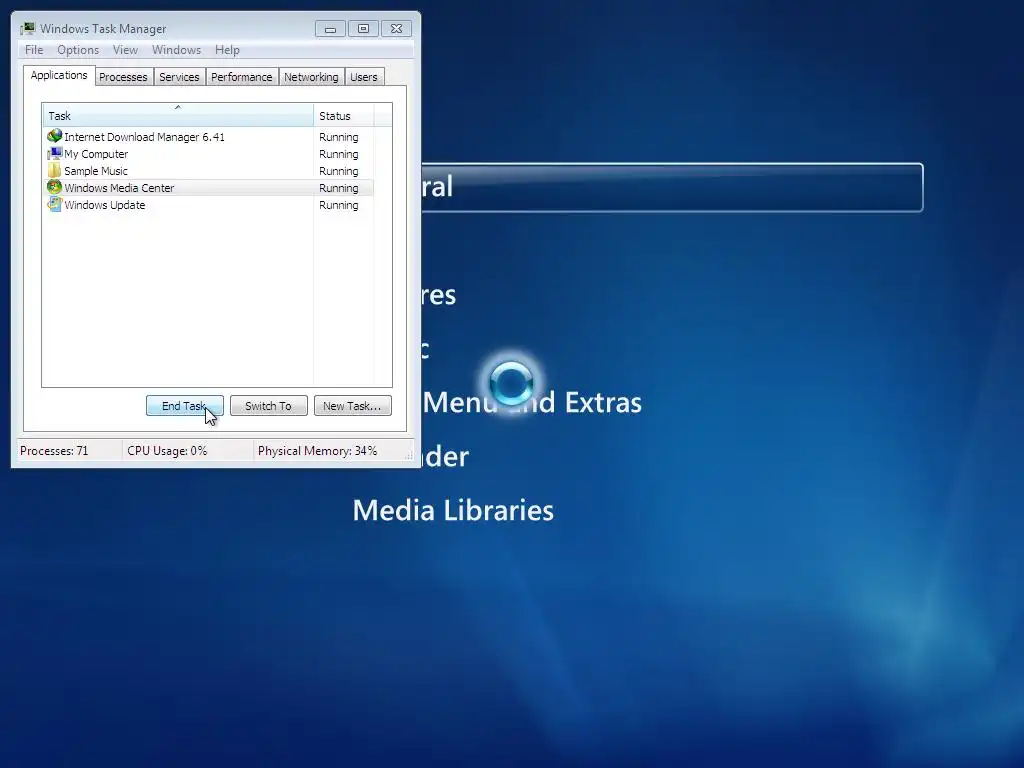Click Running status of Internet Download Manager
This screenshot has width=1024, height=768.
coord(338,137)
